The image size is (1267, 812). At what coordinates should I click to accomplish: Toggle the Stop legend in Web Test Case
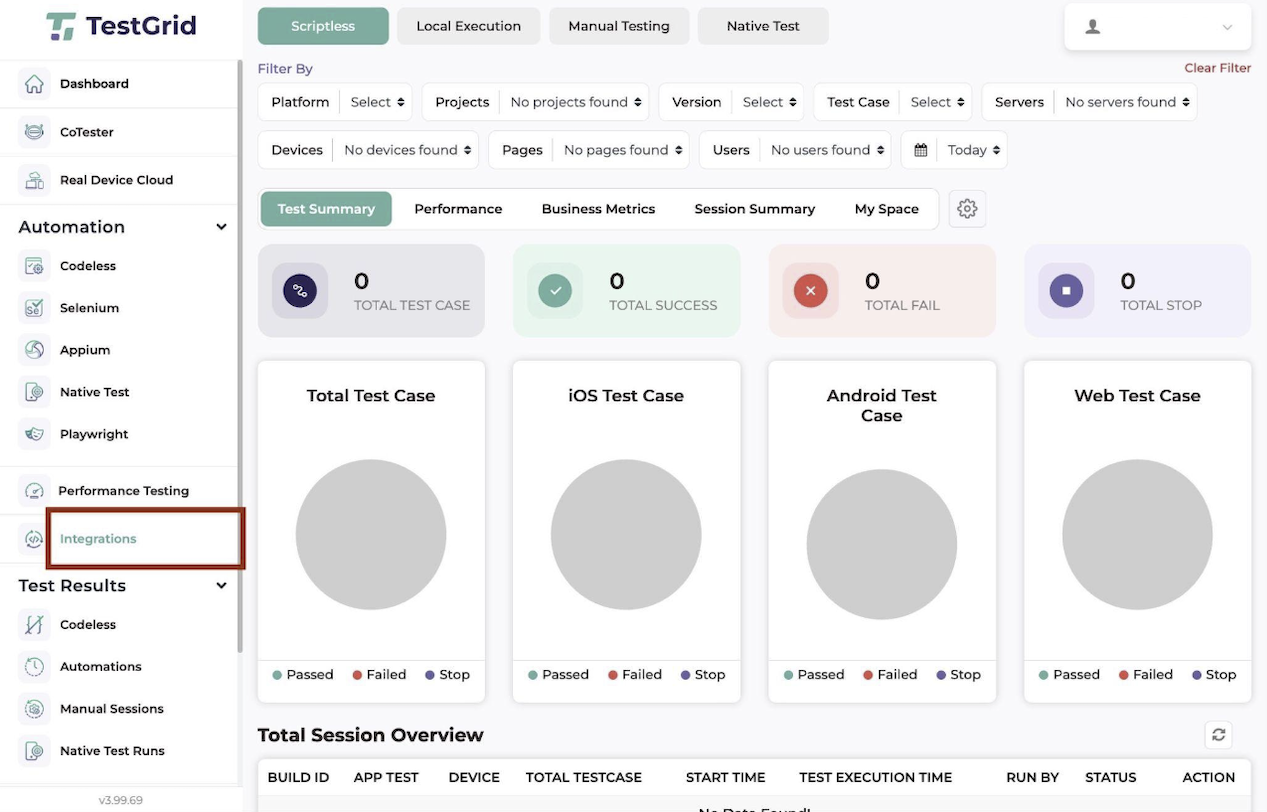[1214, 675]
